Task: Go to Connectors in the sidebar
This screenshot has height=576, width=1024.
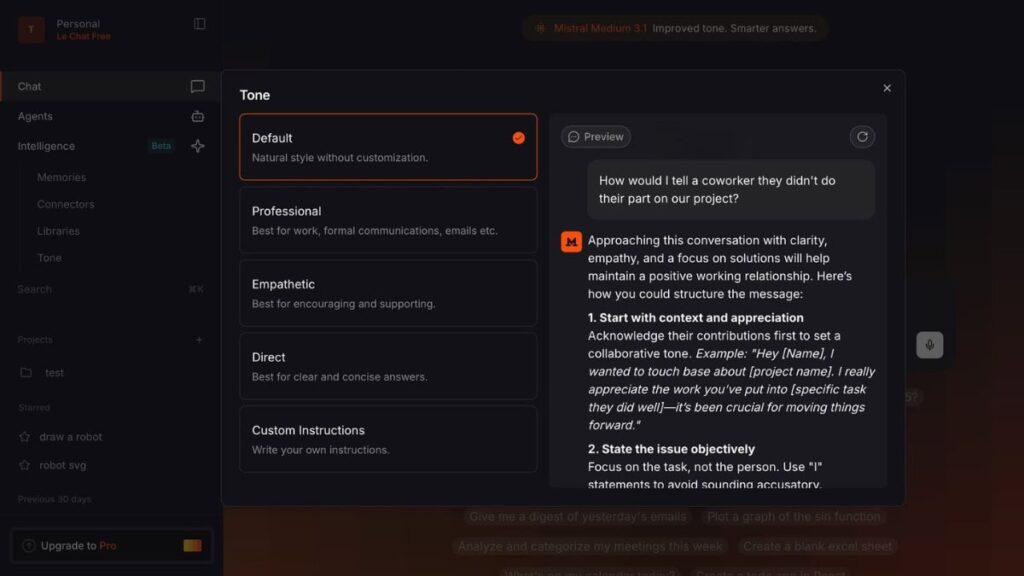Action: coord(65,204)
